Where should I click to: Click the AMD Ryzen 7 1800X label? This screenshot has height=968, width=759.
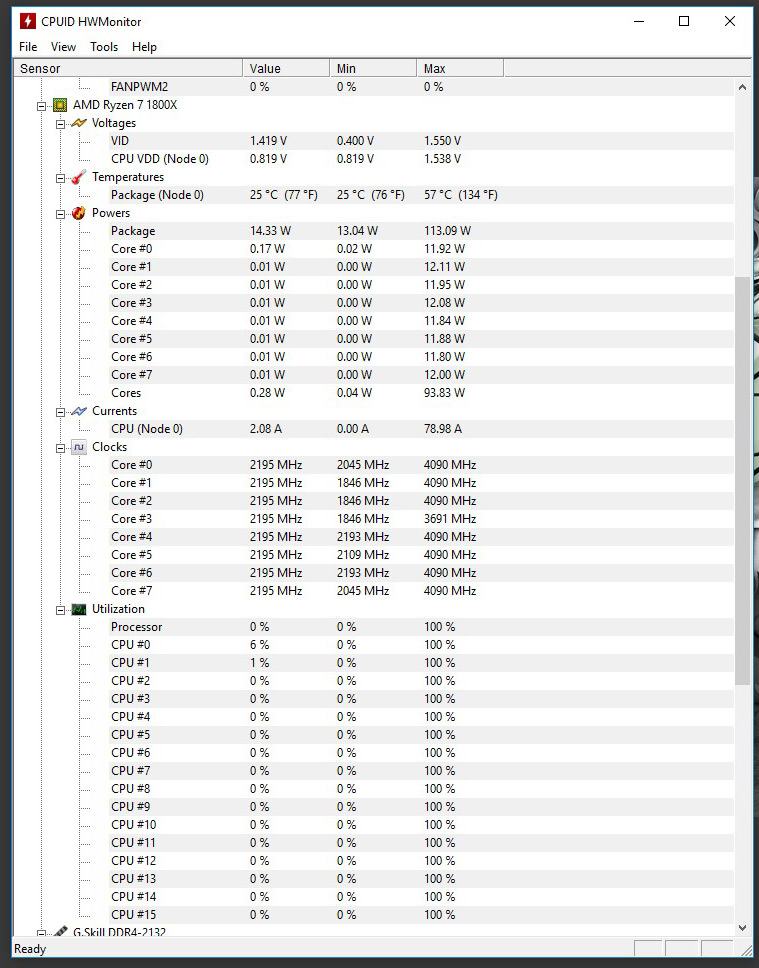point(125,105)
